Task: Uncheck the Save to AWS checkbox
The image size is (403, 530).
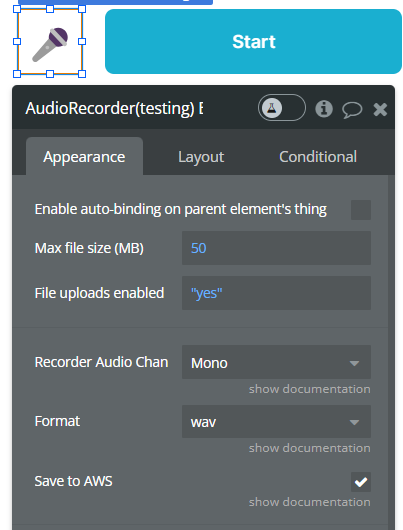Action: coord(361,482)
